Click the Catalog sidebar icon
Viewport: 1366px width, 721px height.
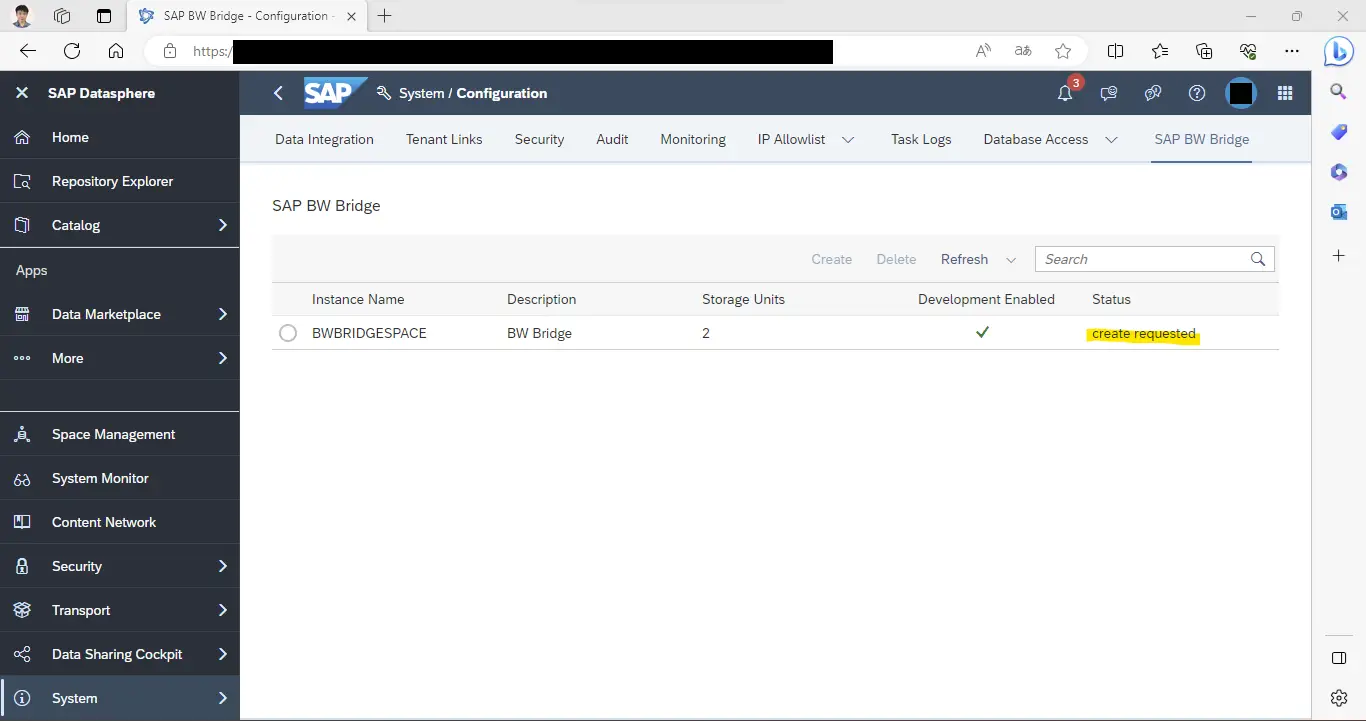click(22, 225)
